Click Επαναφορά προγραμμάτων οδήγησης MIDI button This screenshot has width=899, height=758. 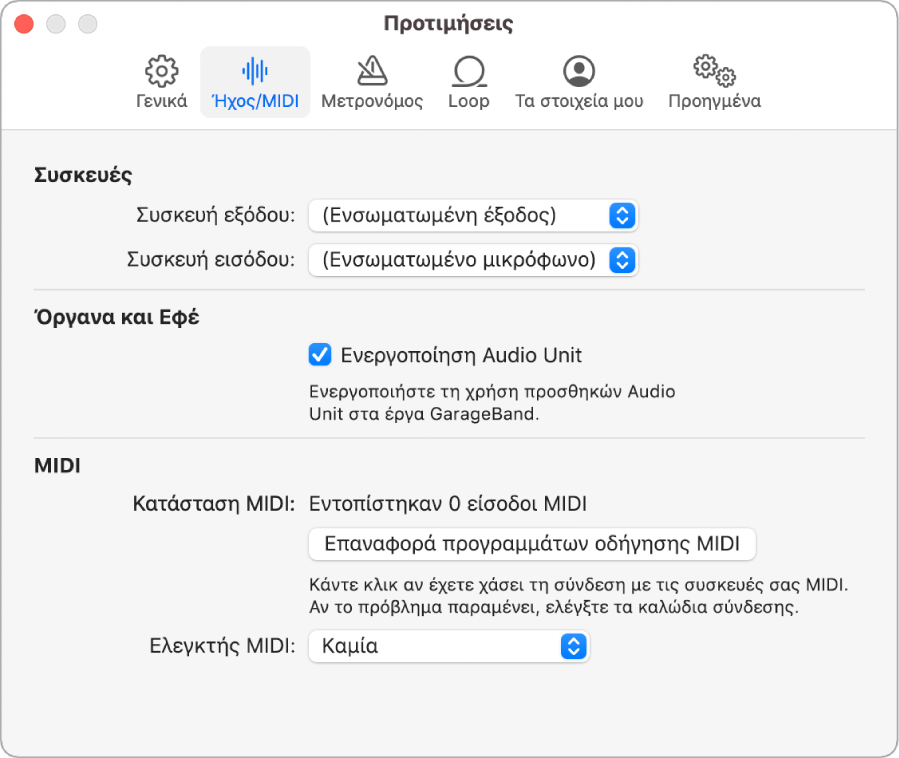[x=532, y=545]
